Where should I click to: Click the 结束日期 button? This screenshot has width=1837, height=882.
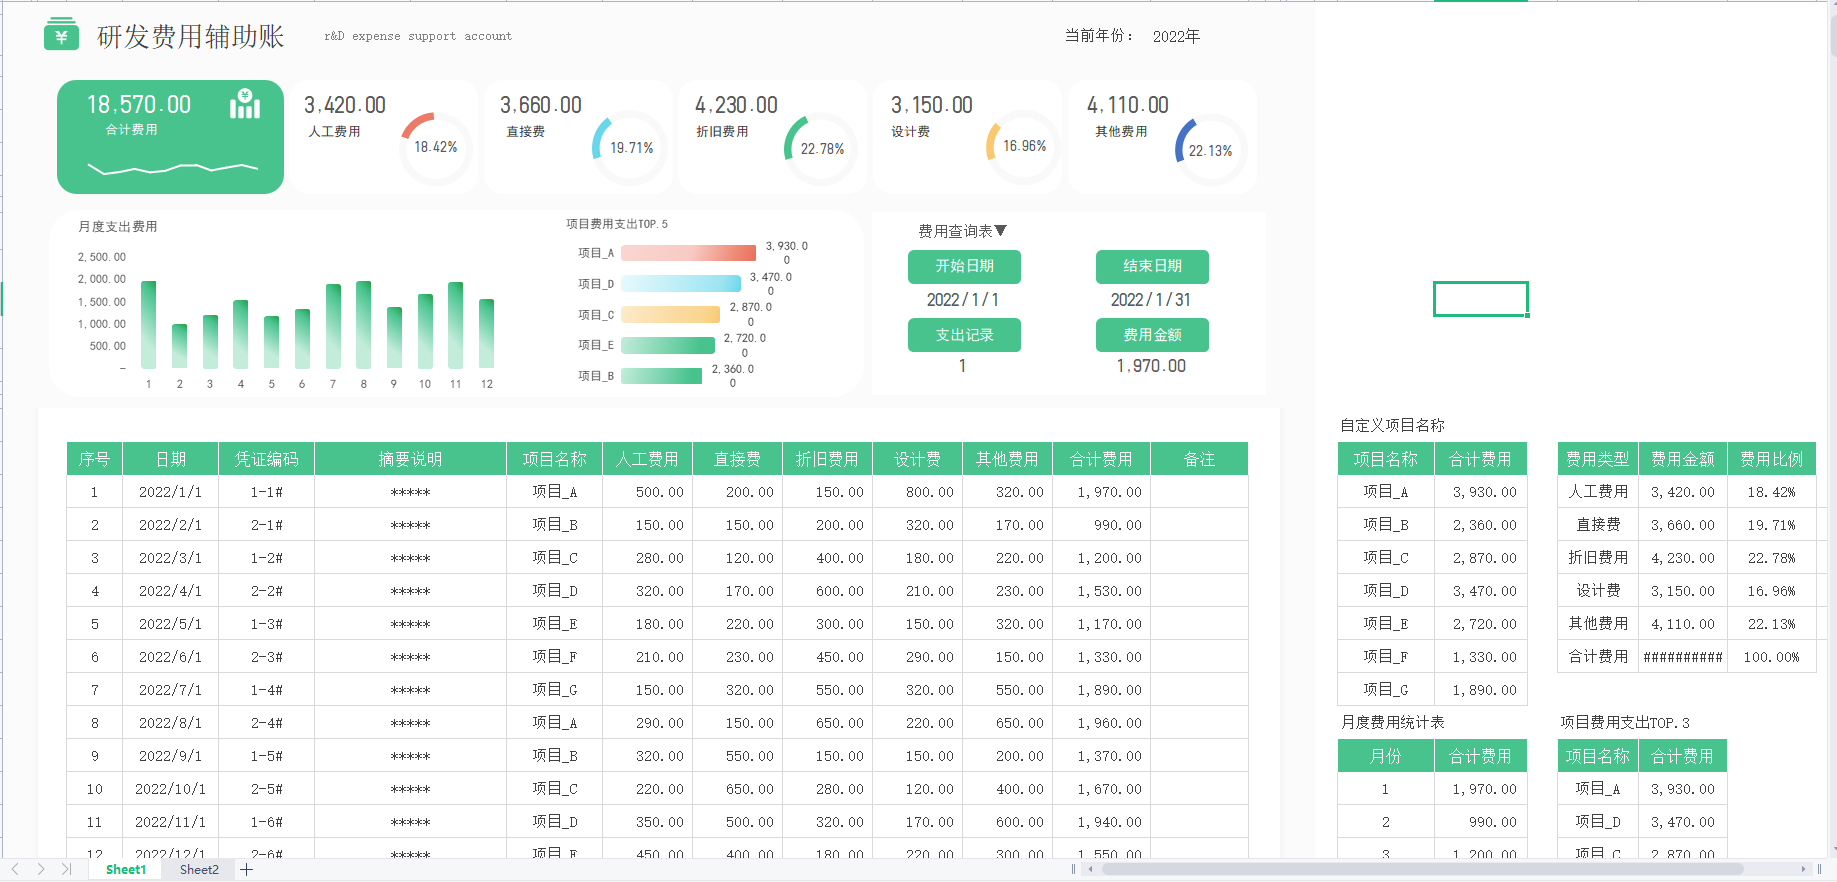tap(1152, 266)
